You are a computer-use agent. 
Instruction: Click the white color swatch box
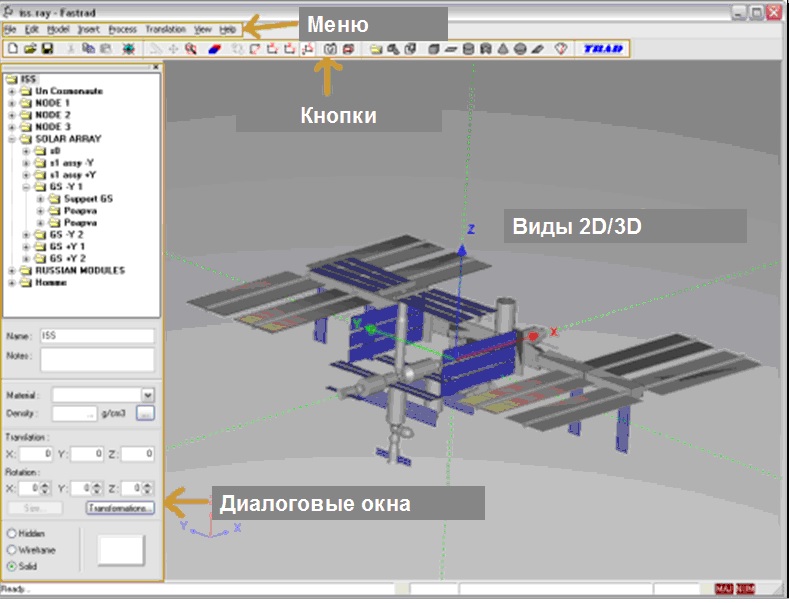tap(120, 549)
